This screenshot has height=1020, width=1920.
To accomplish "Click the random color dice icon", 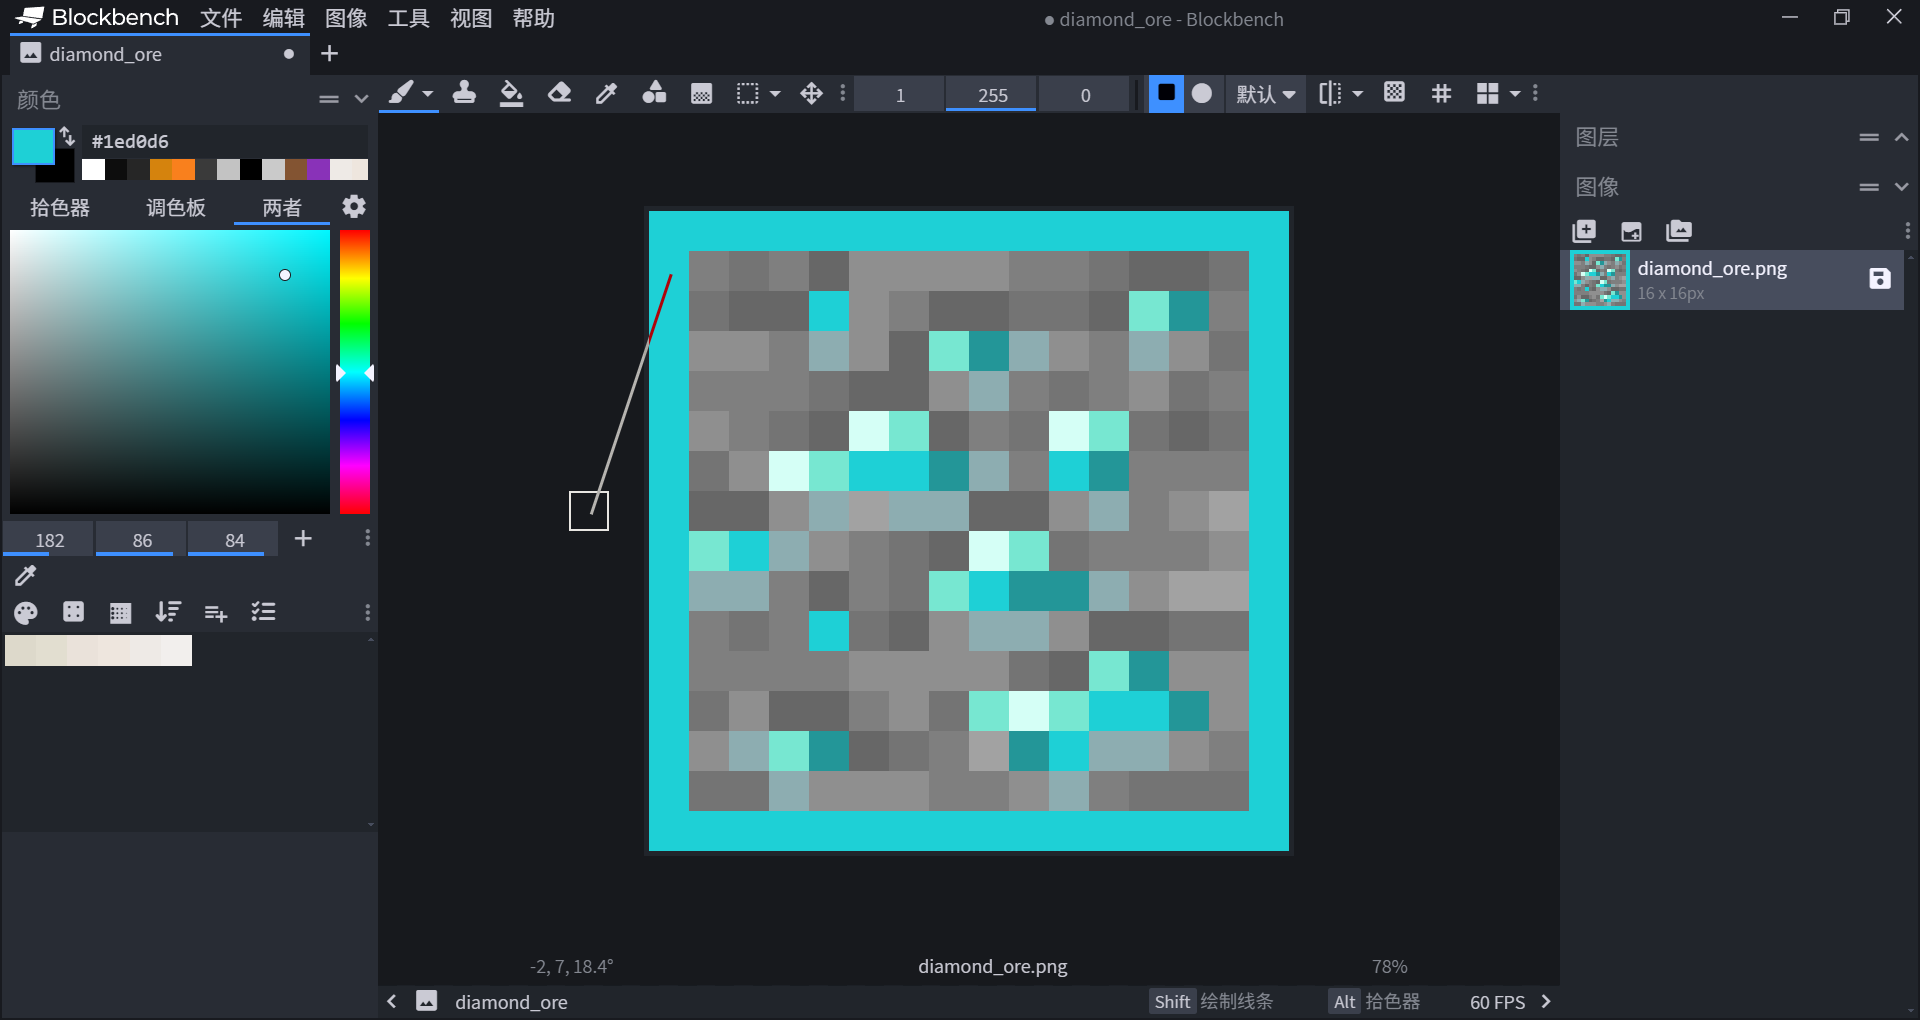I will pyautogui.click(x=73, y=612).
